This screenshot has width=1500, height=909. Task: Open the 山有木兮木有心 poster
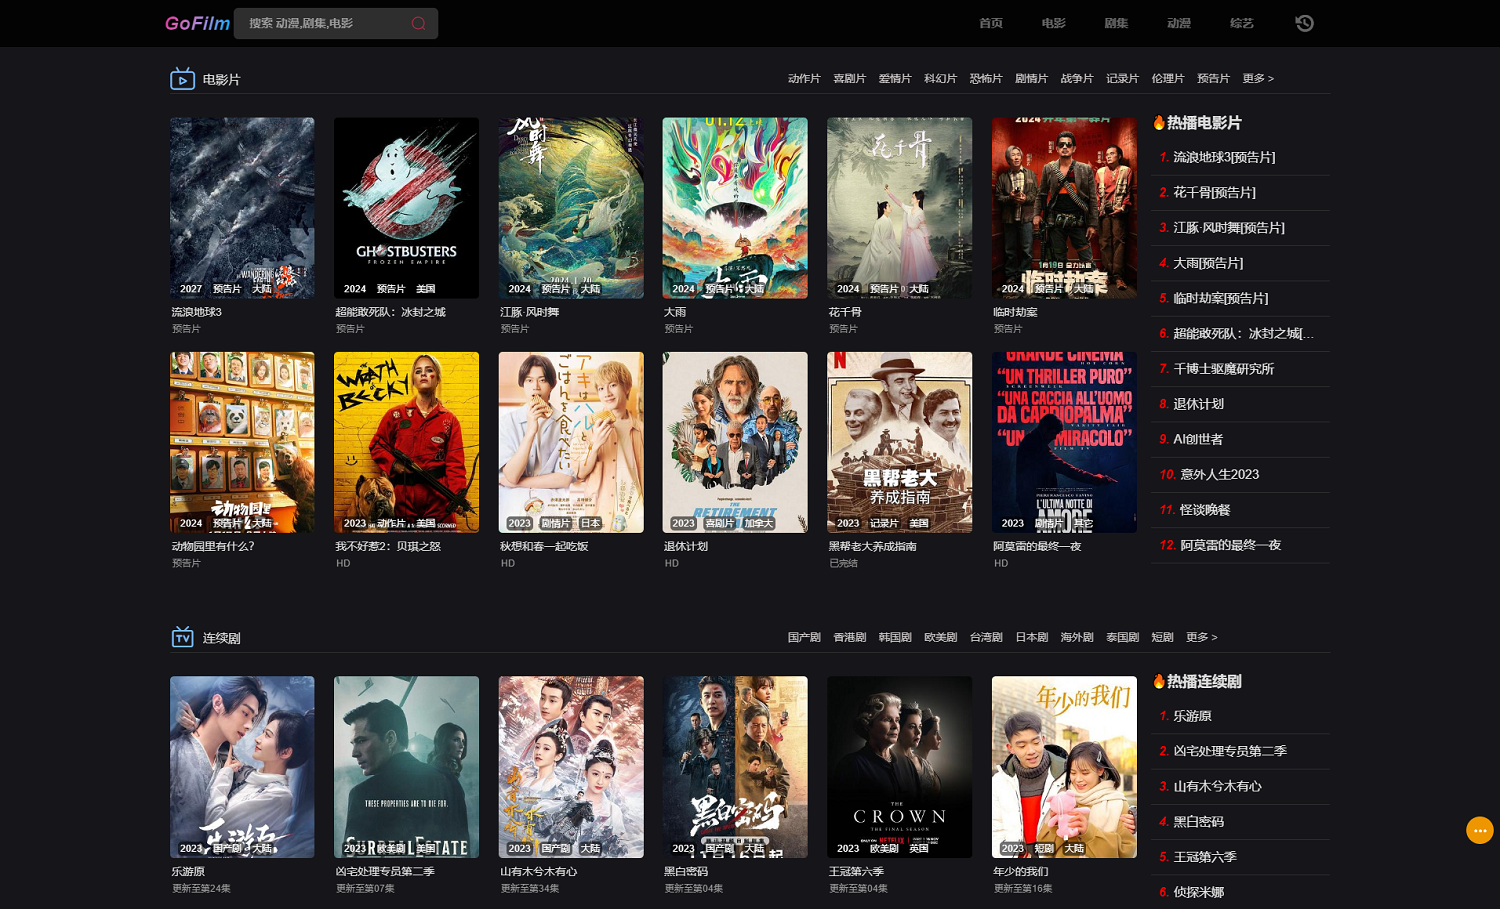point(571,767)
